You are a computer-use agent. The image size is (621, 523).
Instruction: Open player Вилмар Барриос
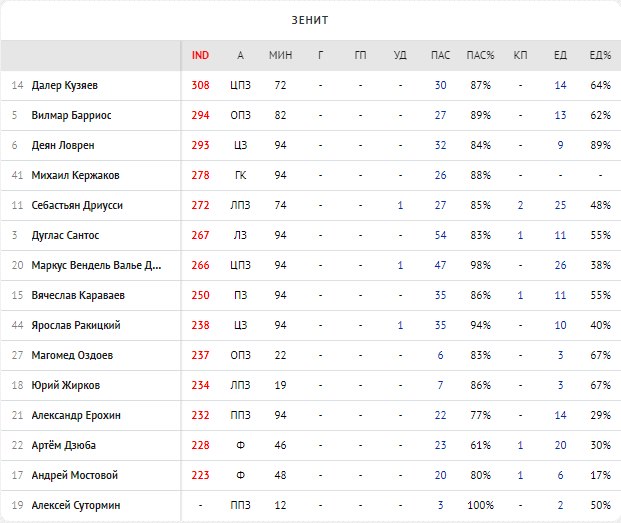[x=71, y=116]
